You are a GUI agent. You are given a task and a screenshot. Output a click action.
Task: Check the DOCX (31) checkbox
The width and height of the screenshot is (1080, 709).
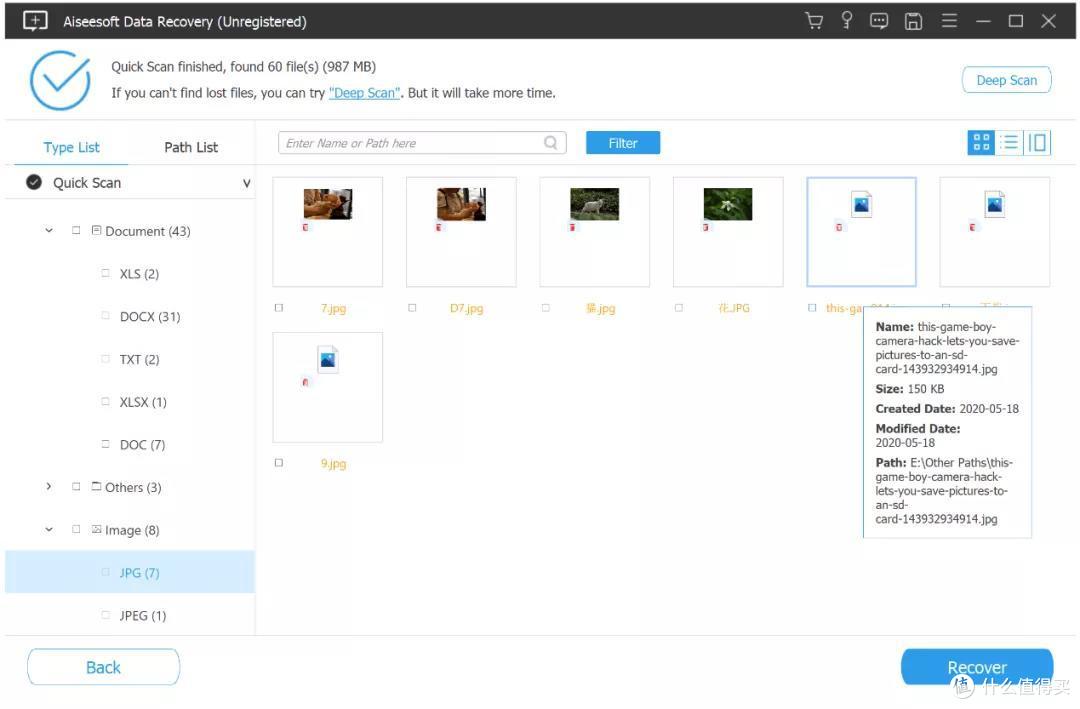coord(105,316)
